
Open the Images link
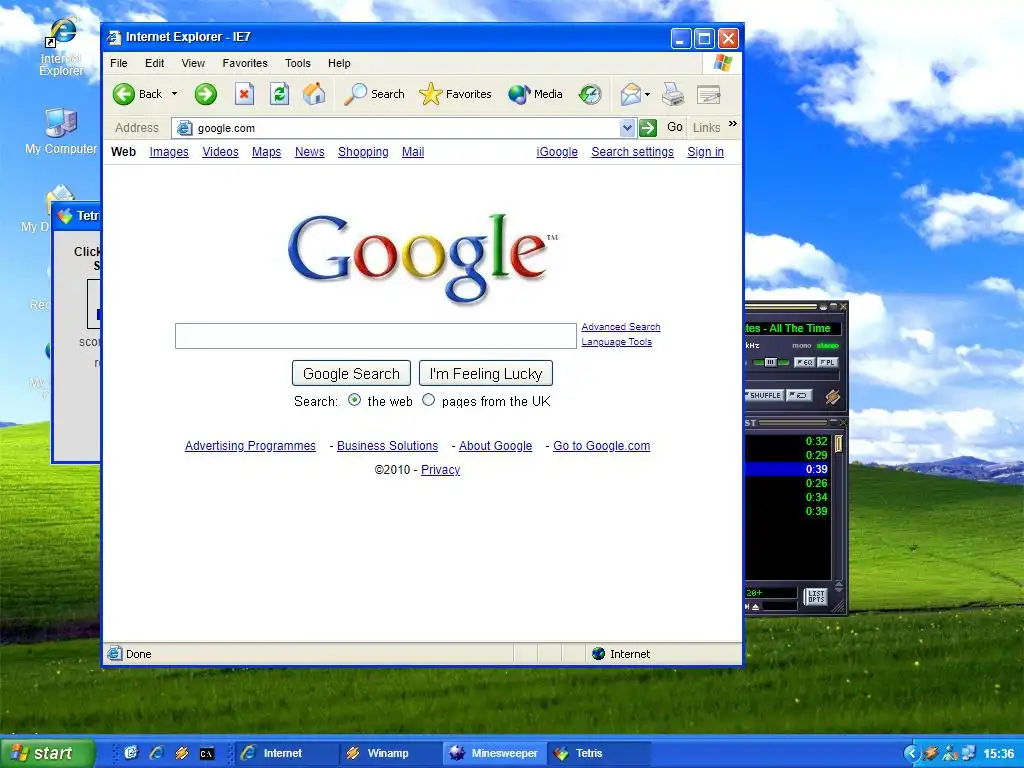(x=169, y=152)
